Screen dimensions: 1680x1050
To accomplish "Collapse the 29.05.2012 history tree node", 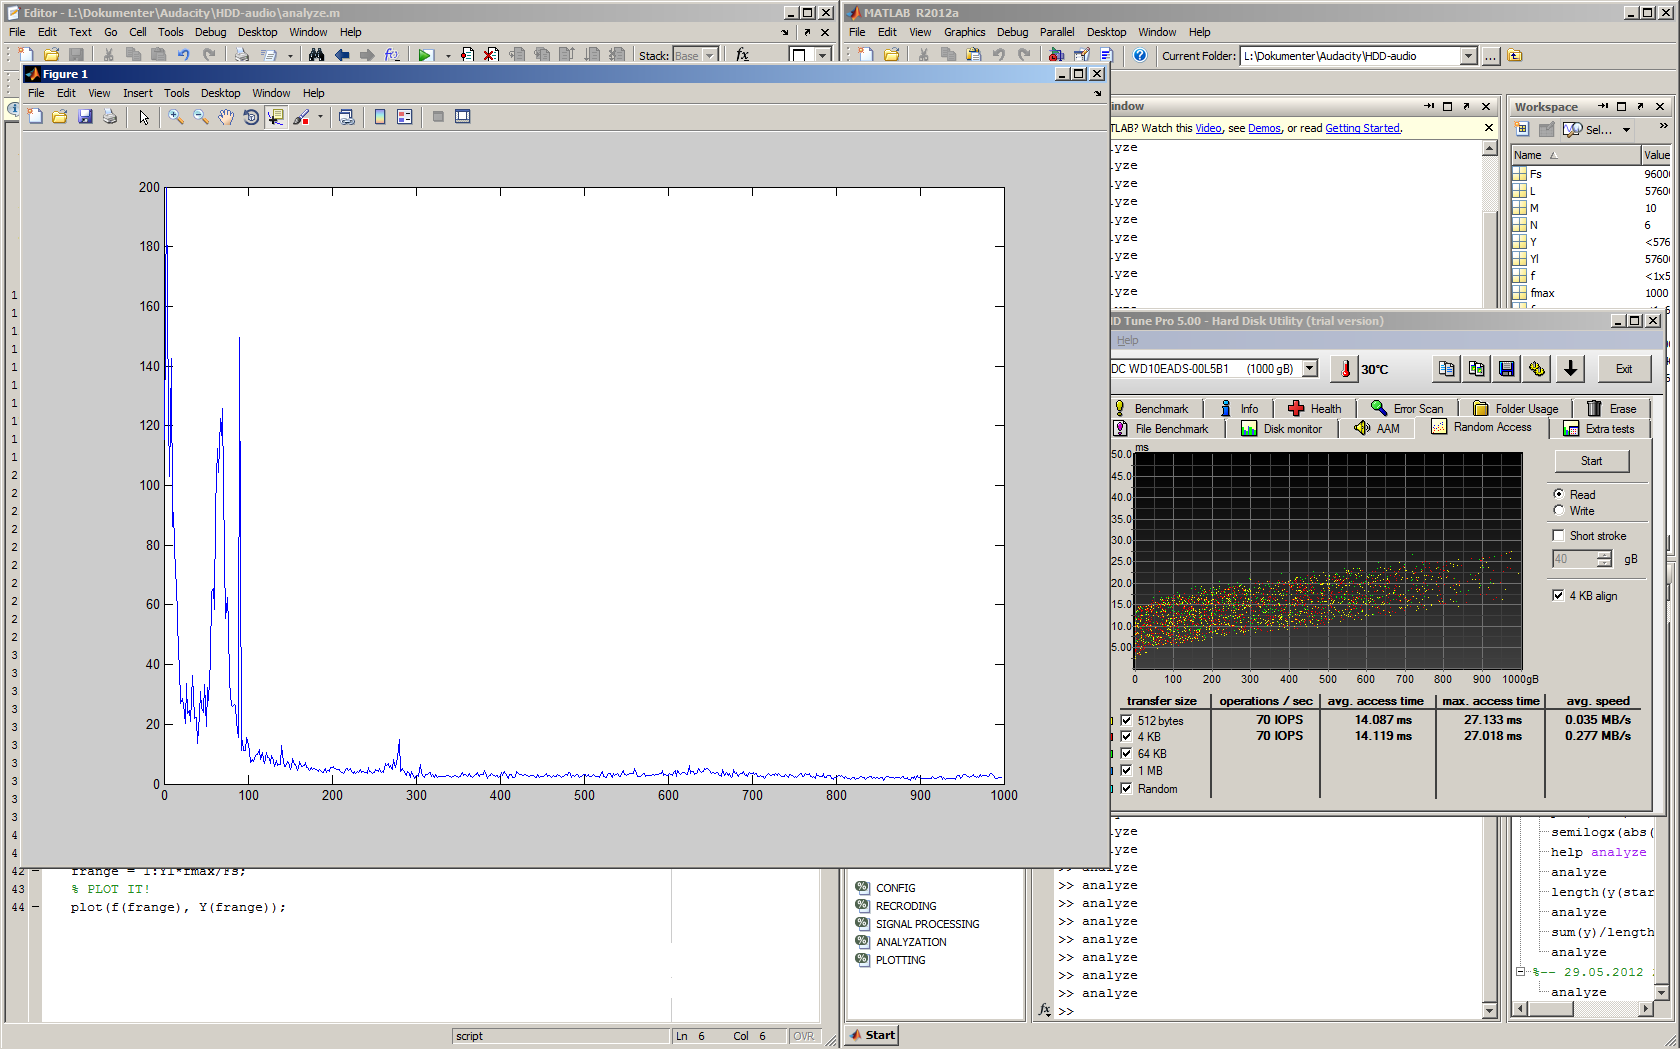I will click(x=1520, y=972).
